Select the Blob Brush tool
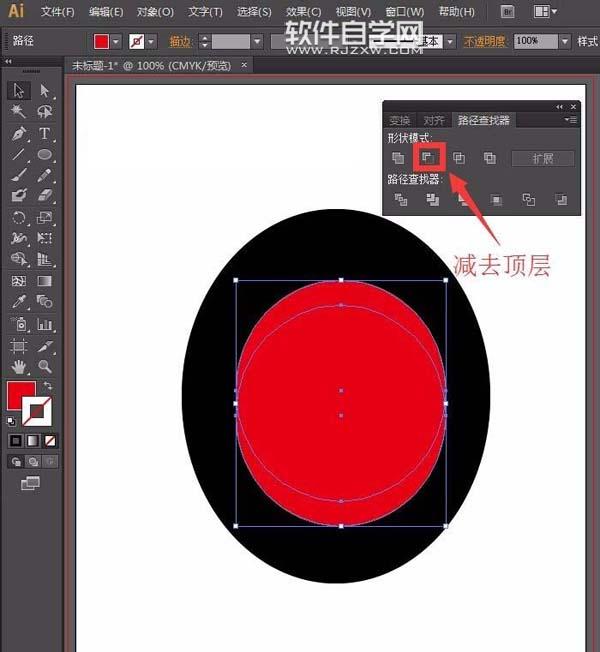Viewport: 600px width, 652px height. point(19,195)
